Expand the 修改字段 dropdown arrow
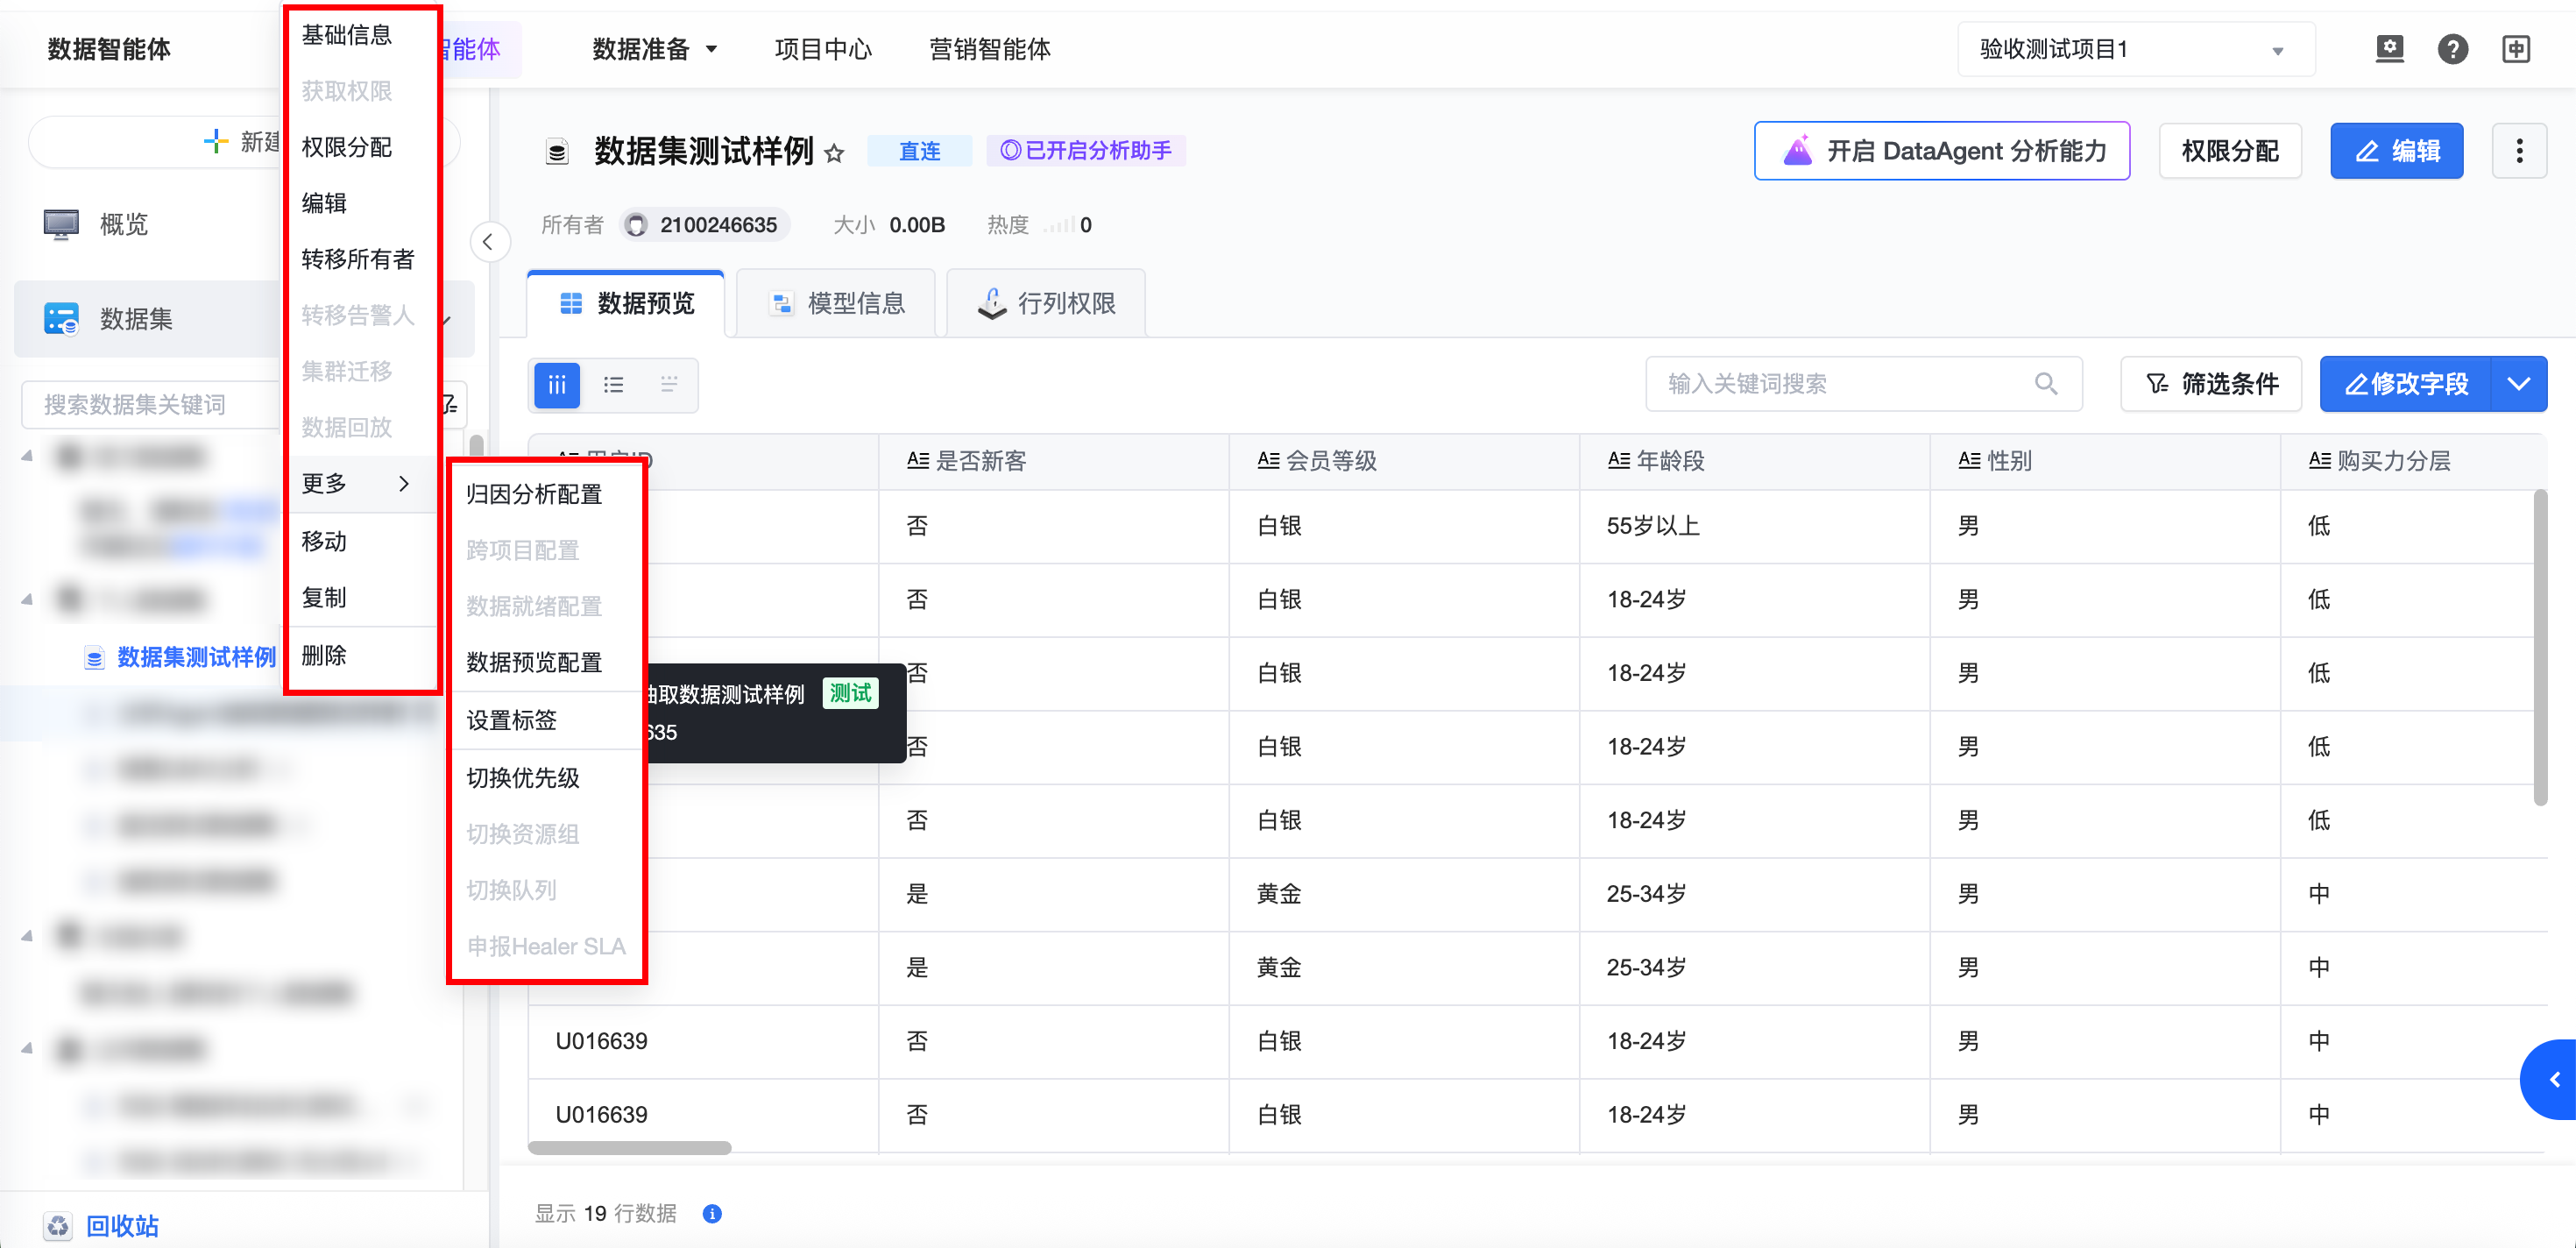This screenshot has width=2576, height=1248. click(x=2518, y=384)
